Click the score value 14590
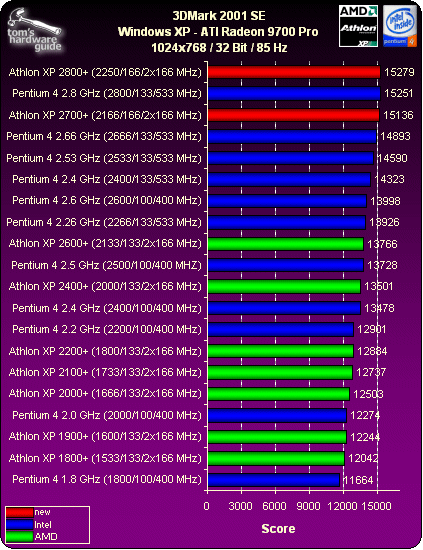 (x=392, y=158)
